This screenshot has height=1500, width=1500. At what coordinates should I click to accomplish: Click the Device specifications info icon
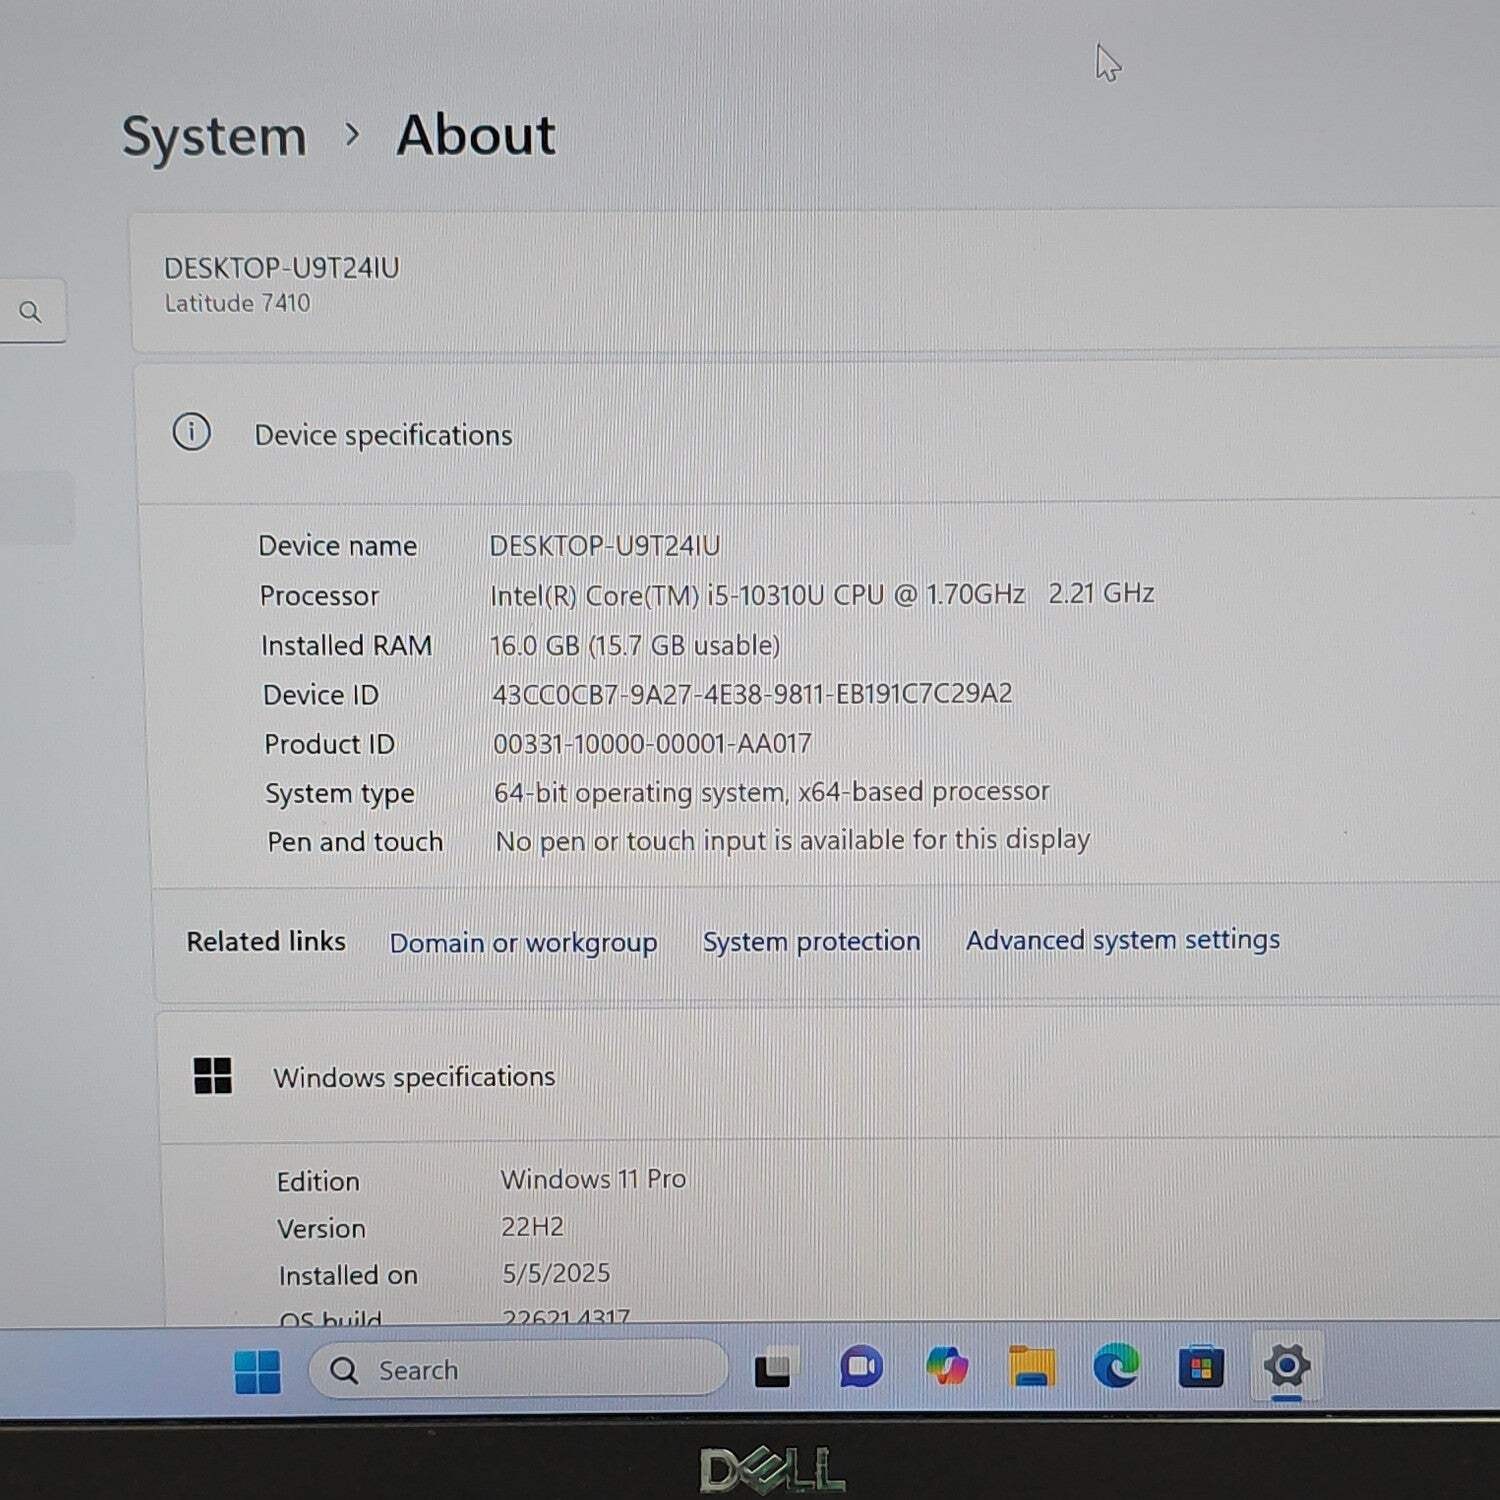coord(192,432)
